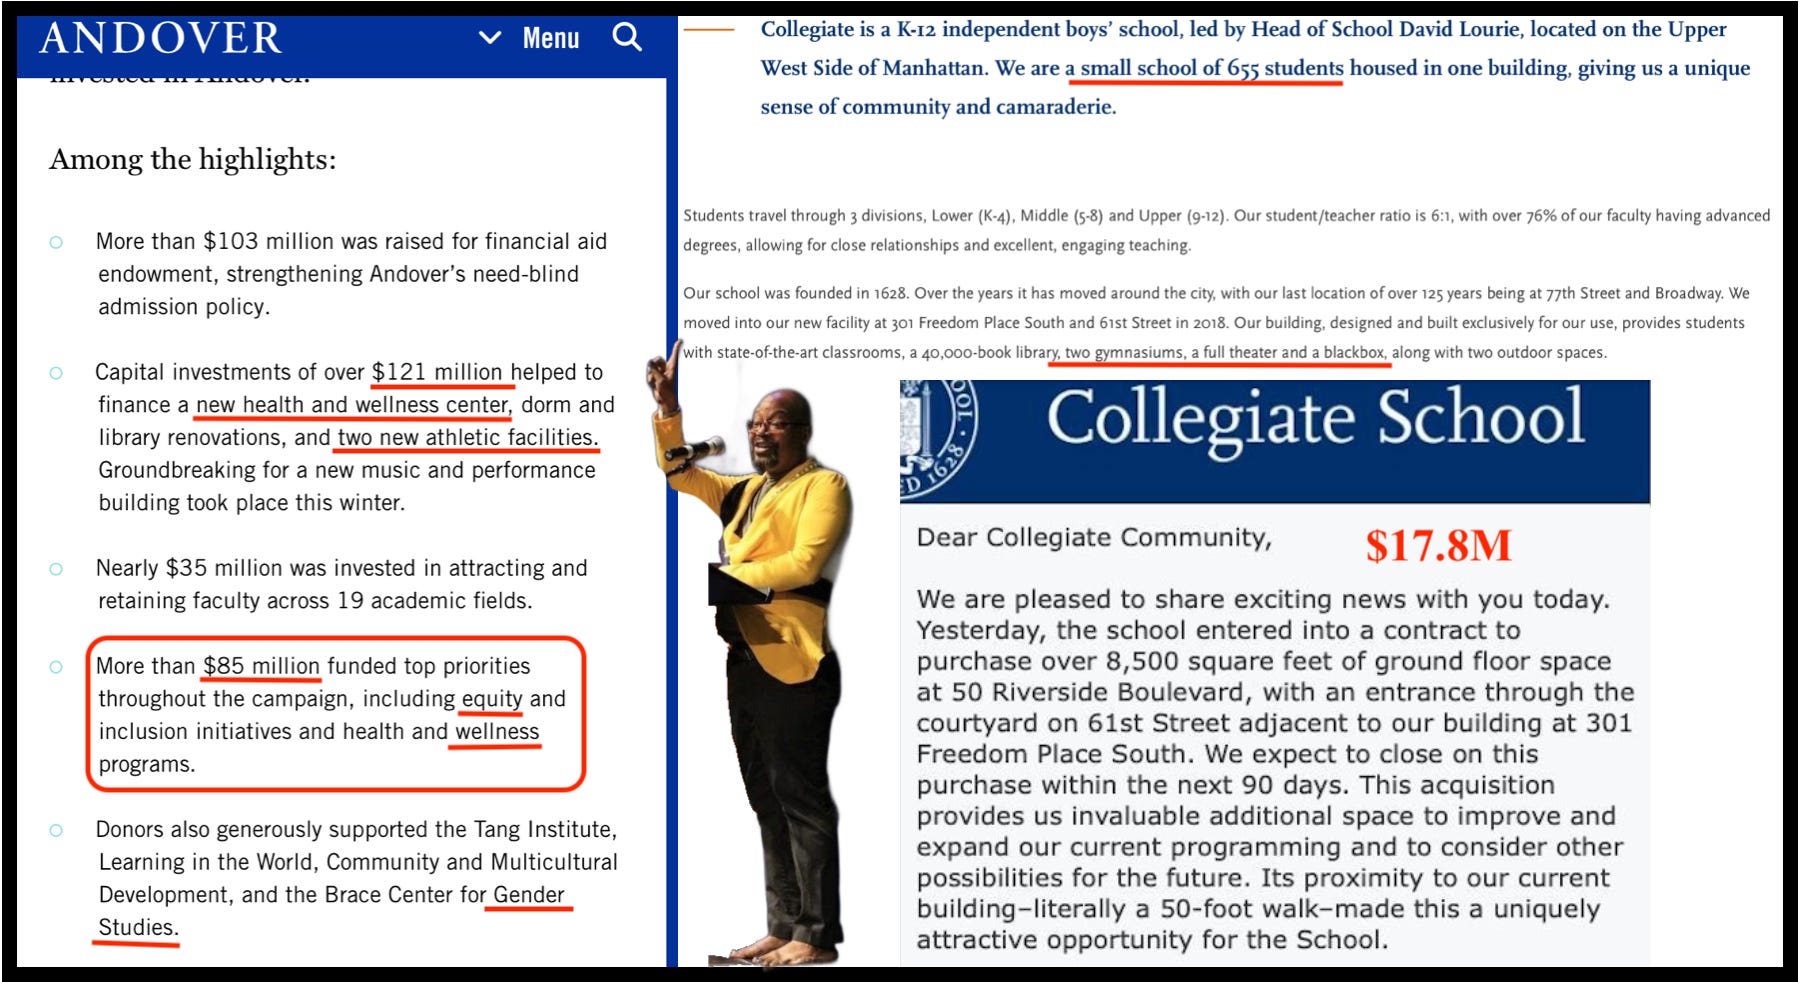Click the bullet circle beside "Capital investments"
Viewport: 1800px width, 982px height.
[56, 373]
